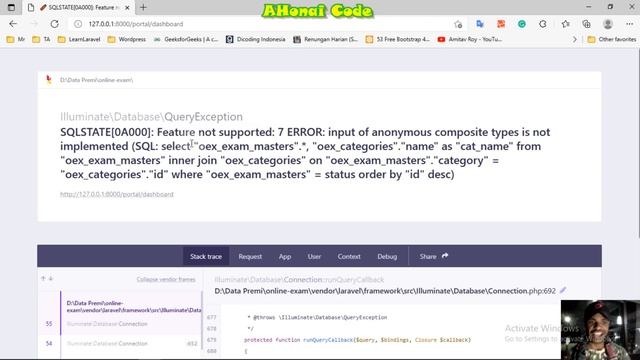Viewport: 640px width, 360px height.
Task: Open the orange extension icon in the toolbar
Action: (x=501, y=24)
